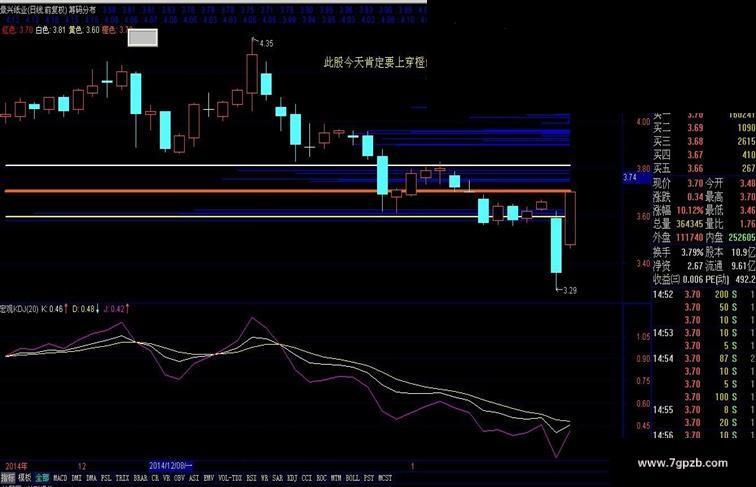Click the gray box near chart top

[143, 38]
